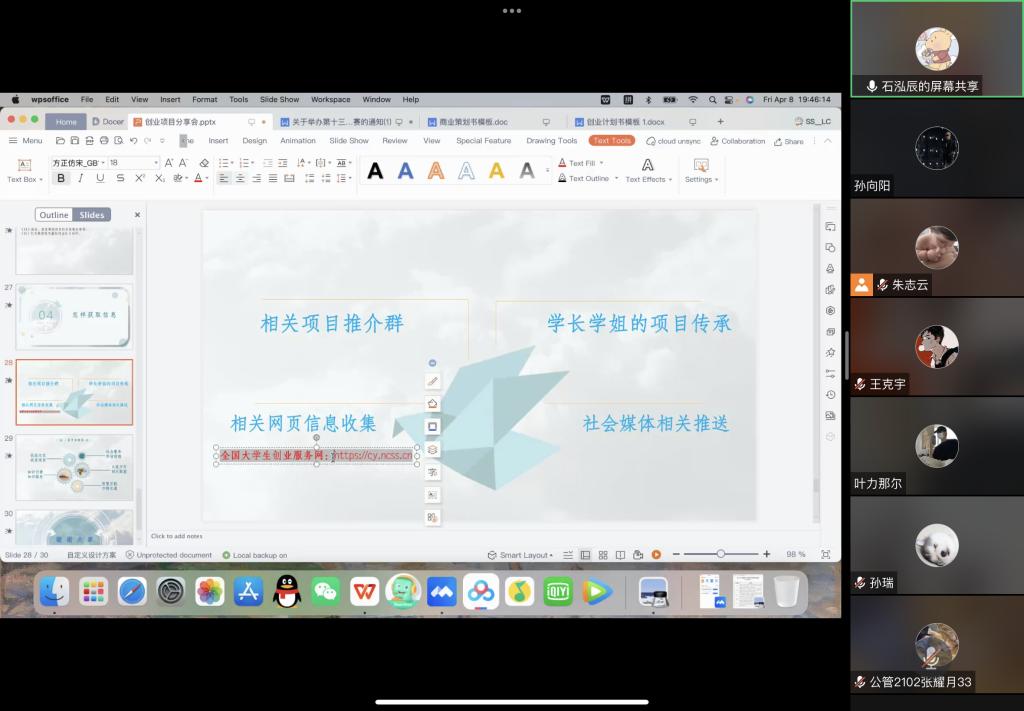
Task: Click the clear formatting eraser icon
Action: (x=204, y=162)
